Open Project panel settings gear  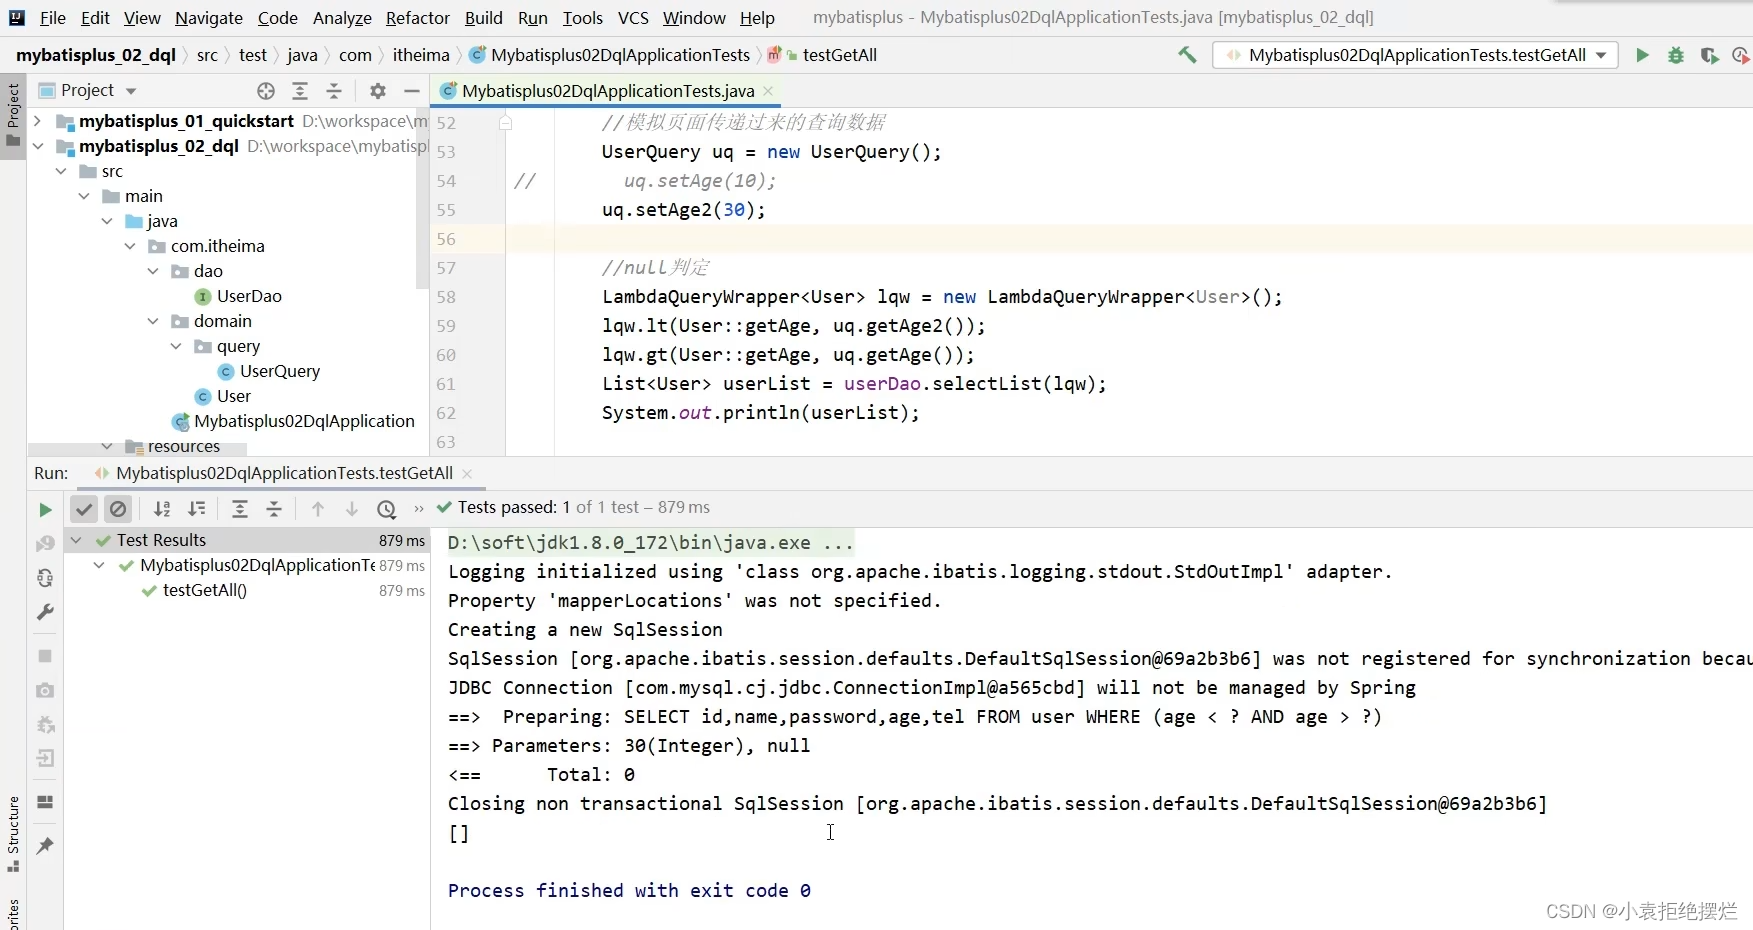pyautogui.click(x=378, y=91)
